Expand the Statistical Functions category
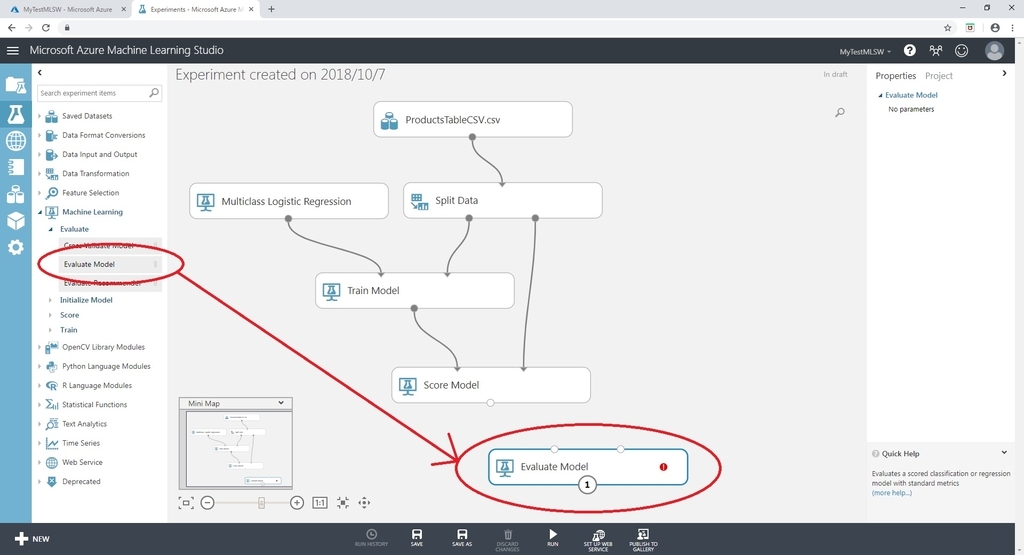The image size is (1024, 555). pos(39,405)
